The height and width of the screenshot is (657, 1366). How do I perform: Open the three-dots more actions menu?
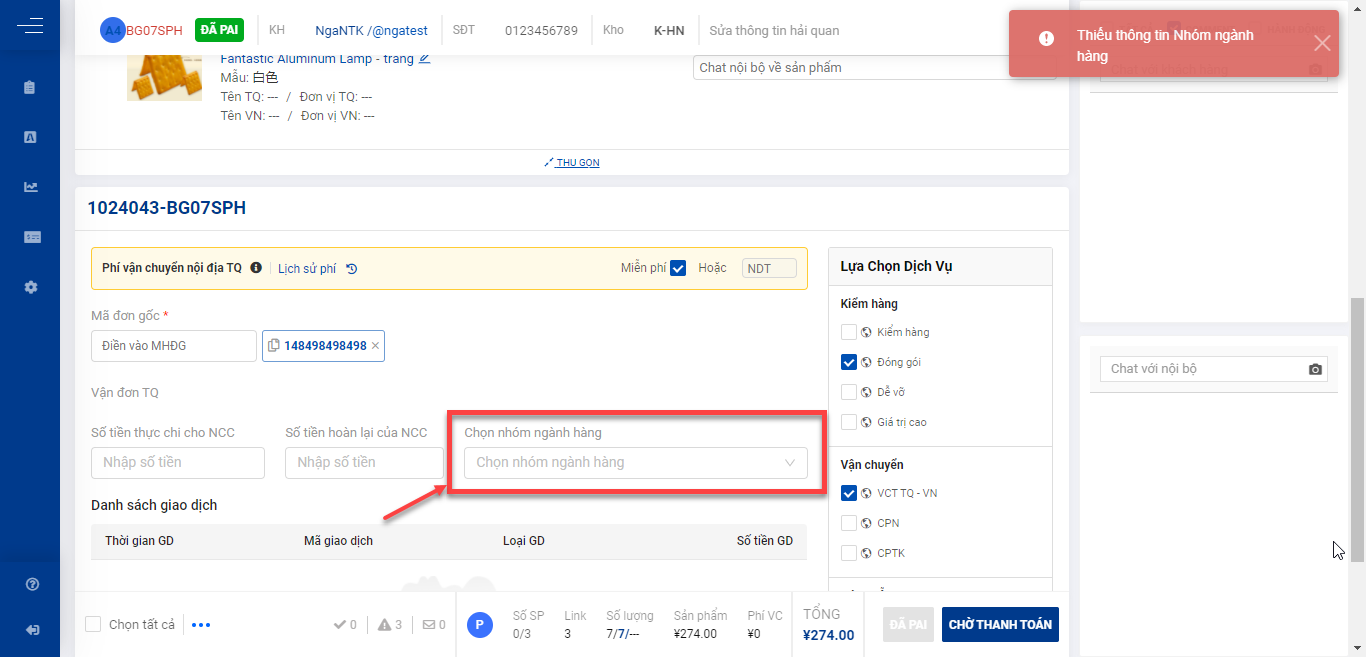pyautogui.click(x=201, y=625)
